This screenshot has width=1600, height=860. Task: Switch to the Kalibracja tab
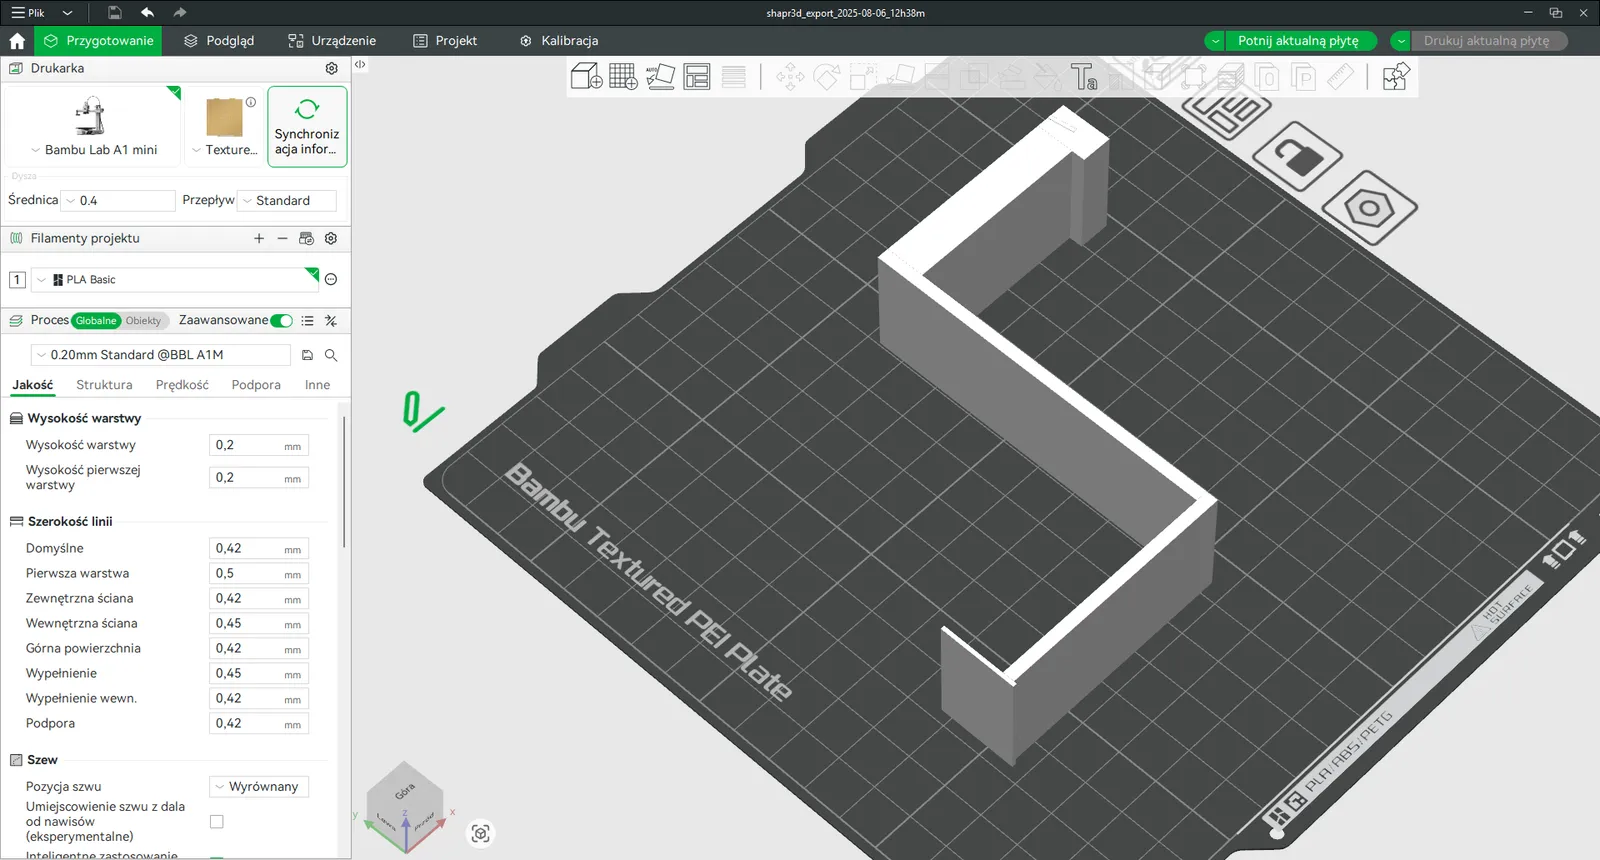point(559,41)
